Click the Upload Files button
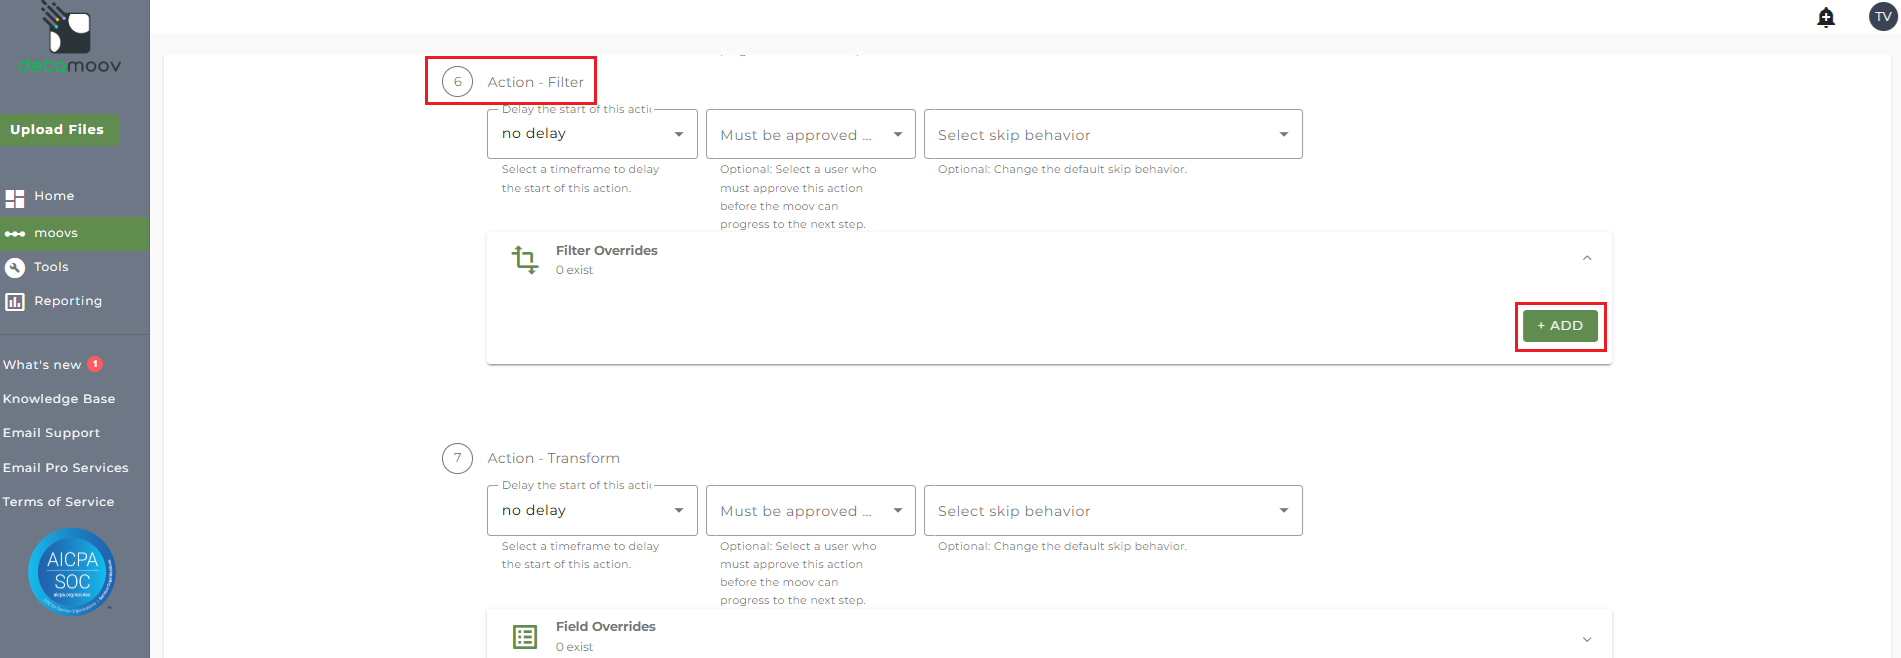 [x=58, y=130]
